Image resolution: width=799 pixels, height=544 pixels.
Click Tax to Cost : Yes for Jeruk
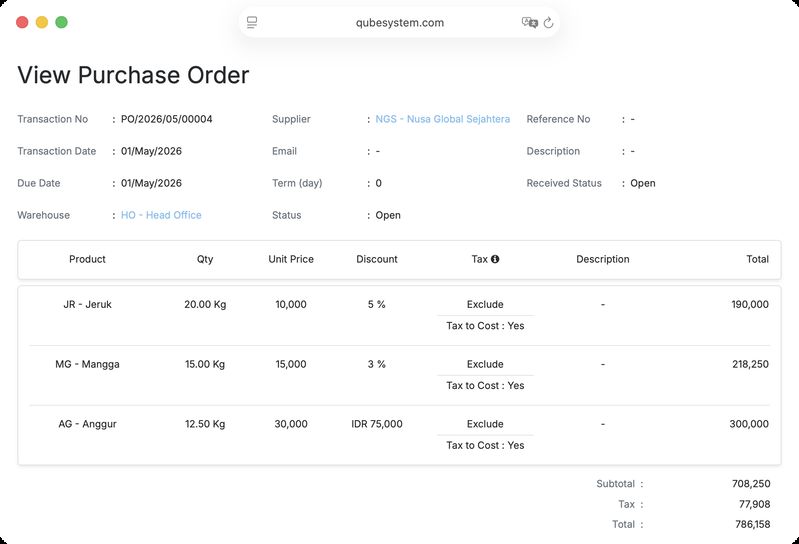pos(485,325)
